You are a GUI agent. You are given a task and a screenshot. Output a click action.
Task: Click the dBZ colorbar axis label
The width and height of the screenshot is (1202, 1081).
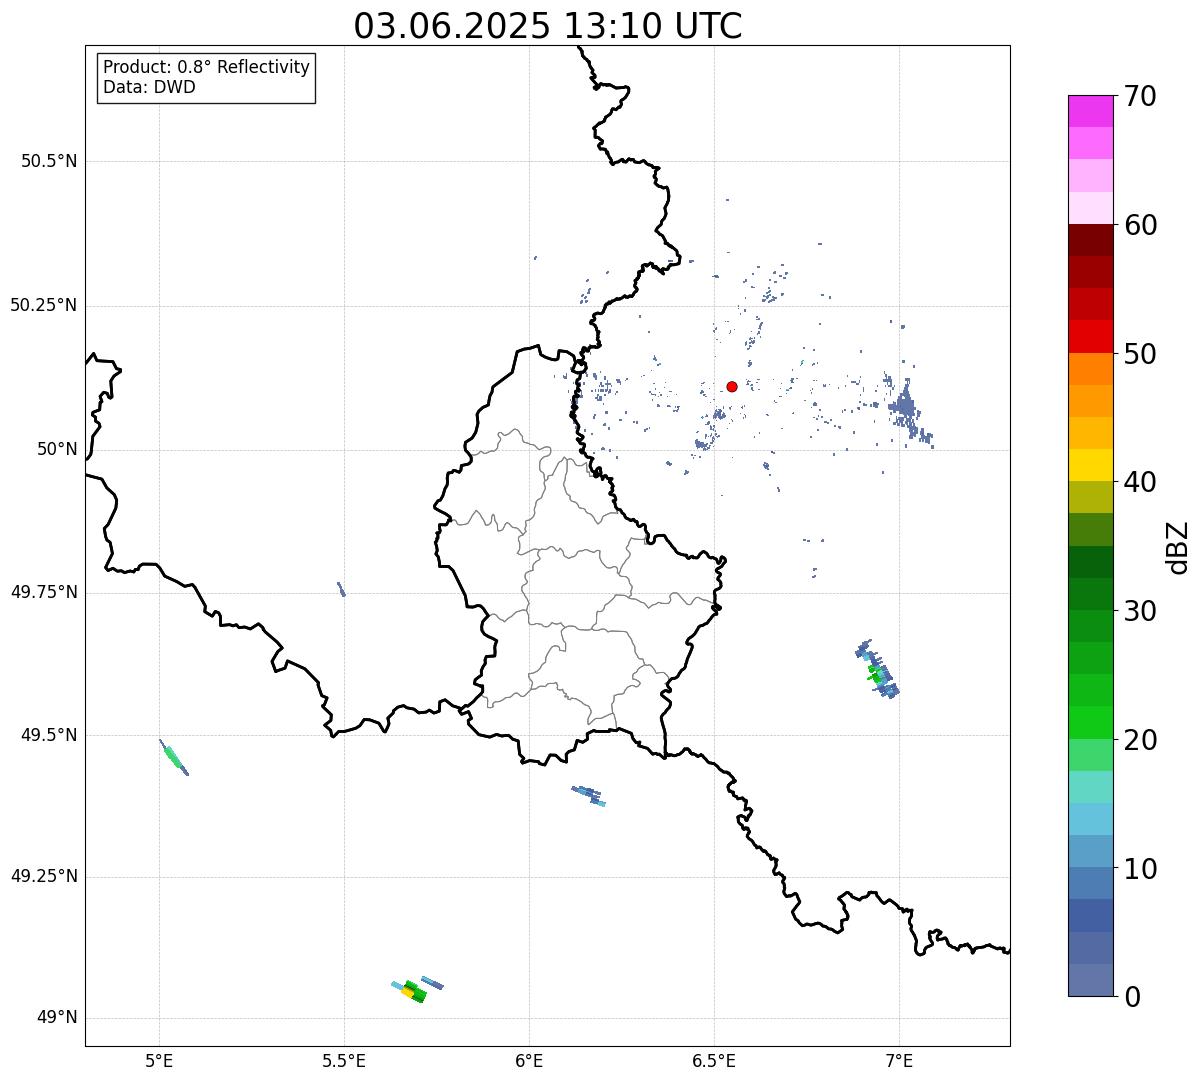click(1178, 547)
